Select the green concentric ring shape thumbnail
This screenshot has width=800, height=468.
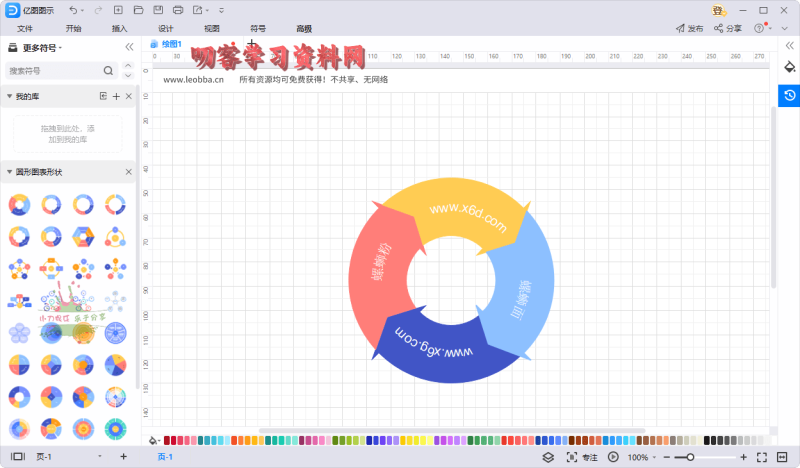pyautogui.click(x=115, y=429)
